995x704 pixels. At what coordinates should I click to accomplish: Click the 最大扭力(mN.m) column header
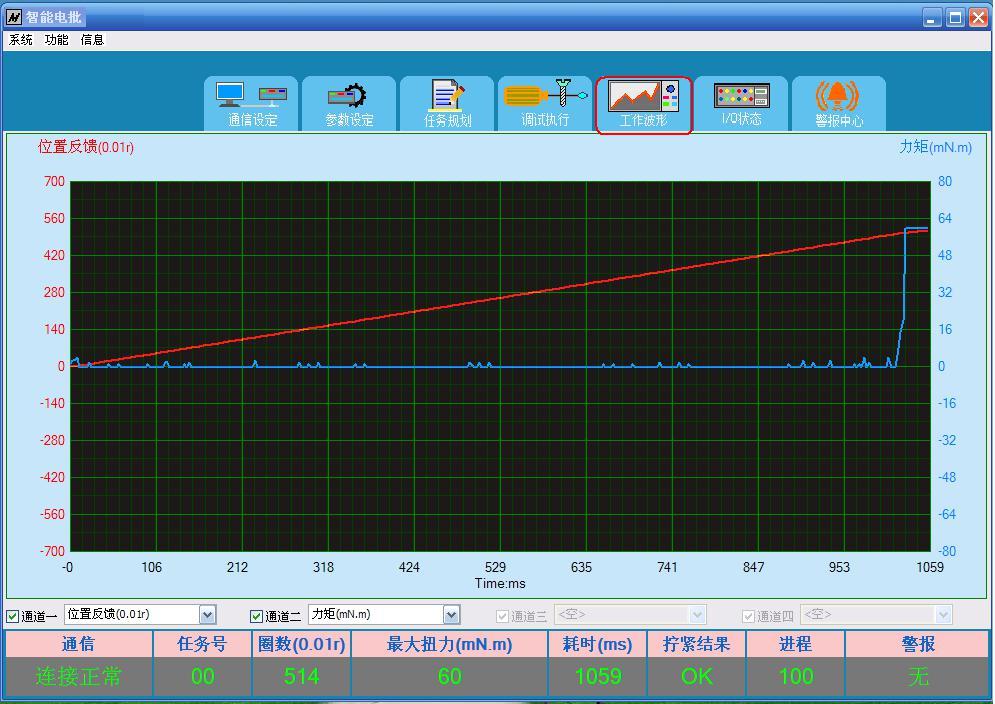click(x=449, y=644)
